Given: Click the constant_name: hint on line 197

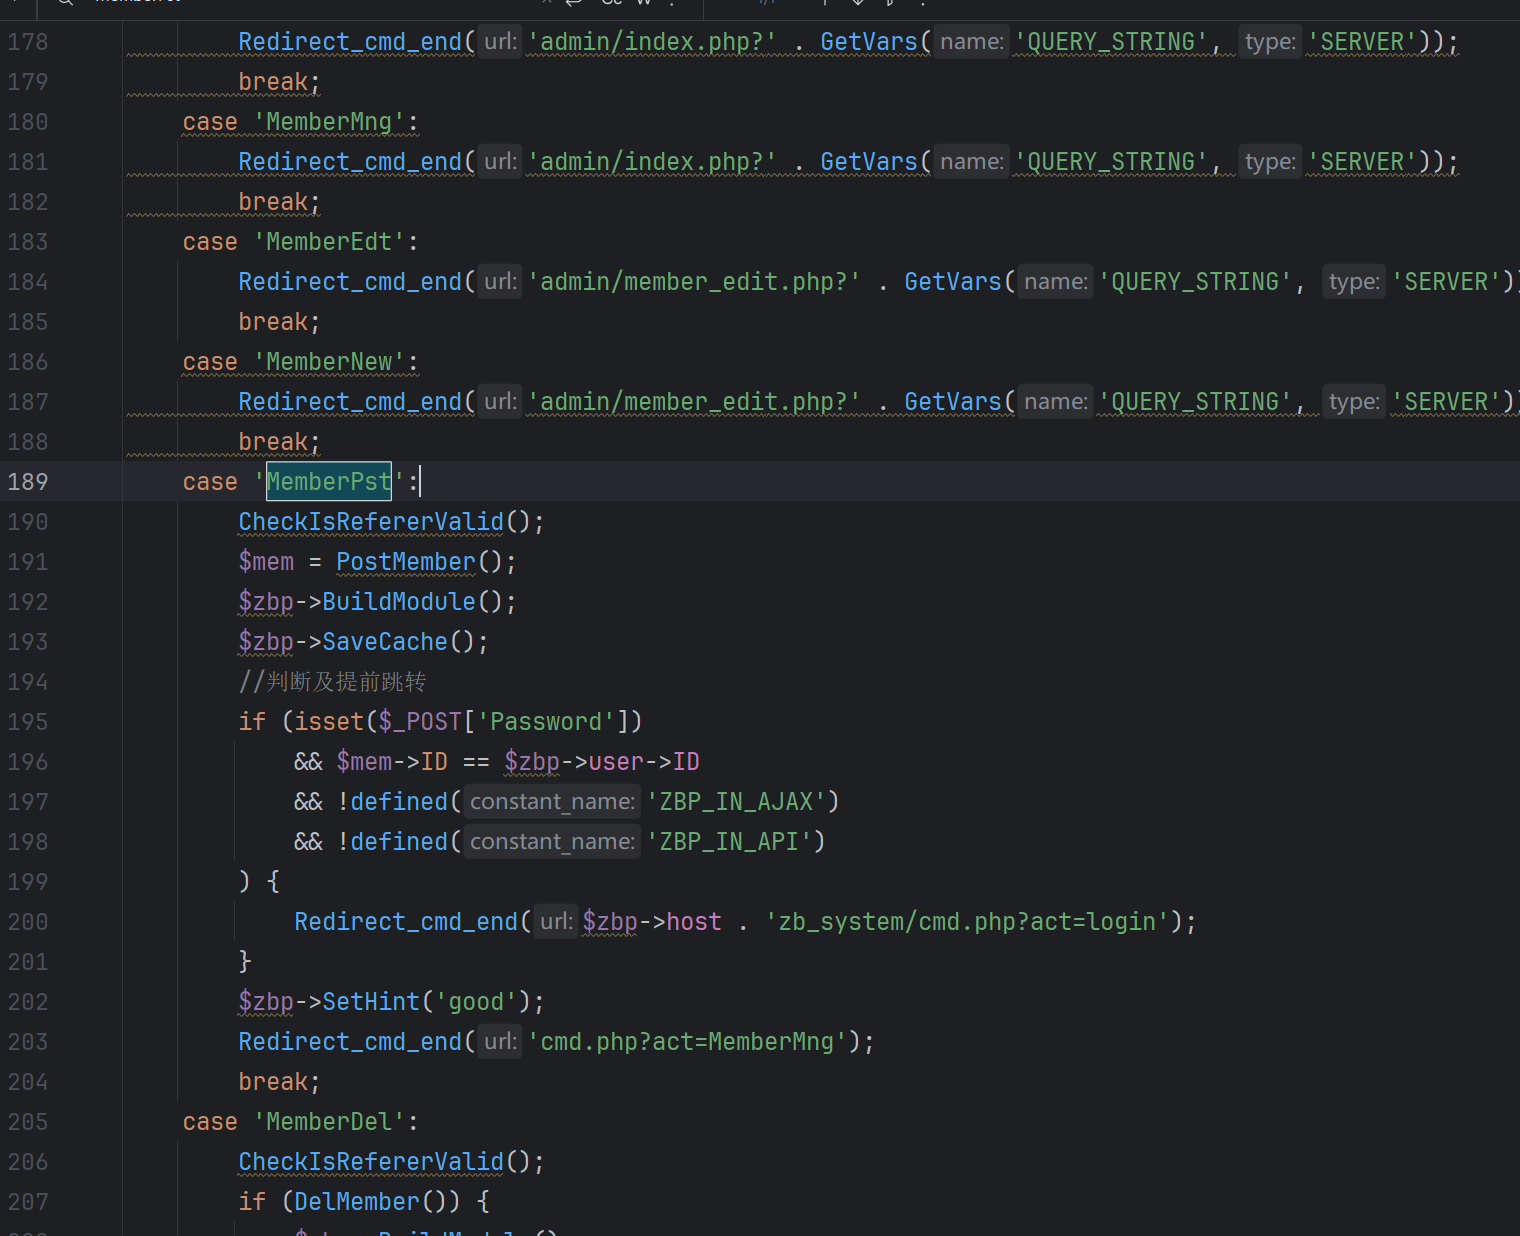Looking at the screenshot, I should point(552,802).
